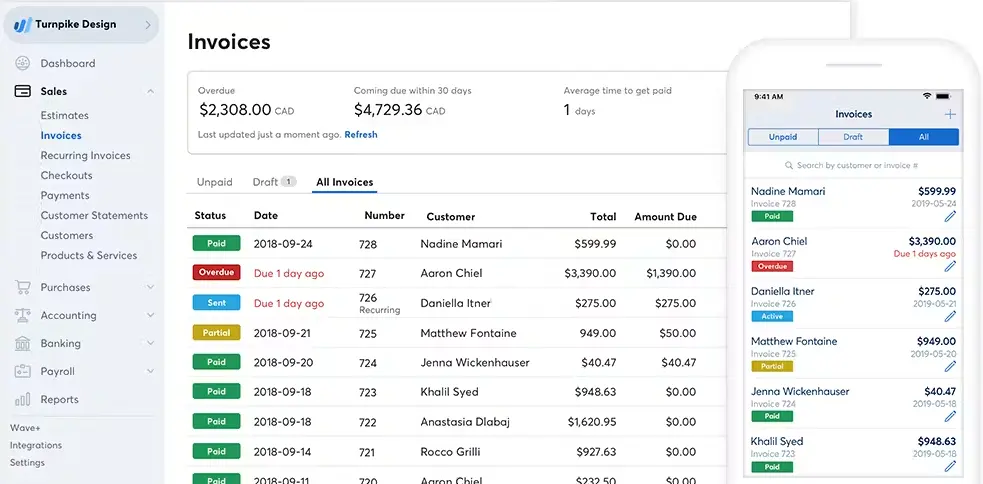Expand the Purchases section chevron
This screenshot has height=484, width=983.
pos(150,287)
